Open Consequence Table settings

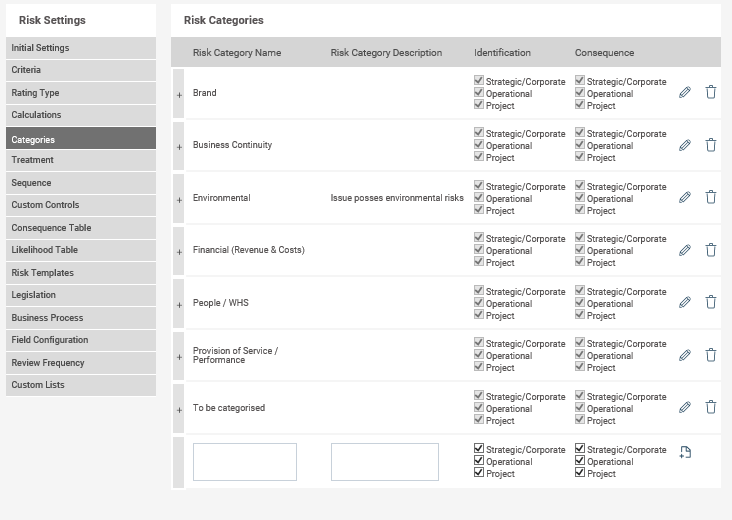tap(81, 228)
